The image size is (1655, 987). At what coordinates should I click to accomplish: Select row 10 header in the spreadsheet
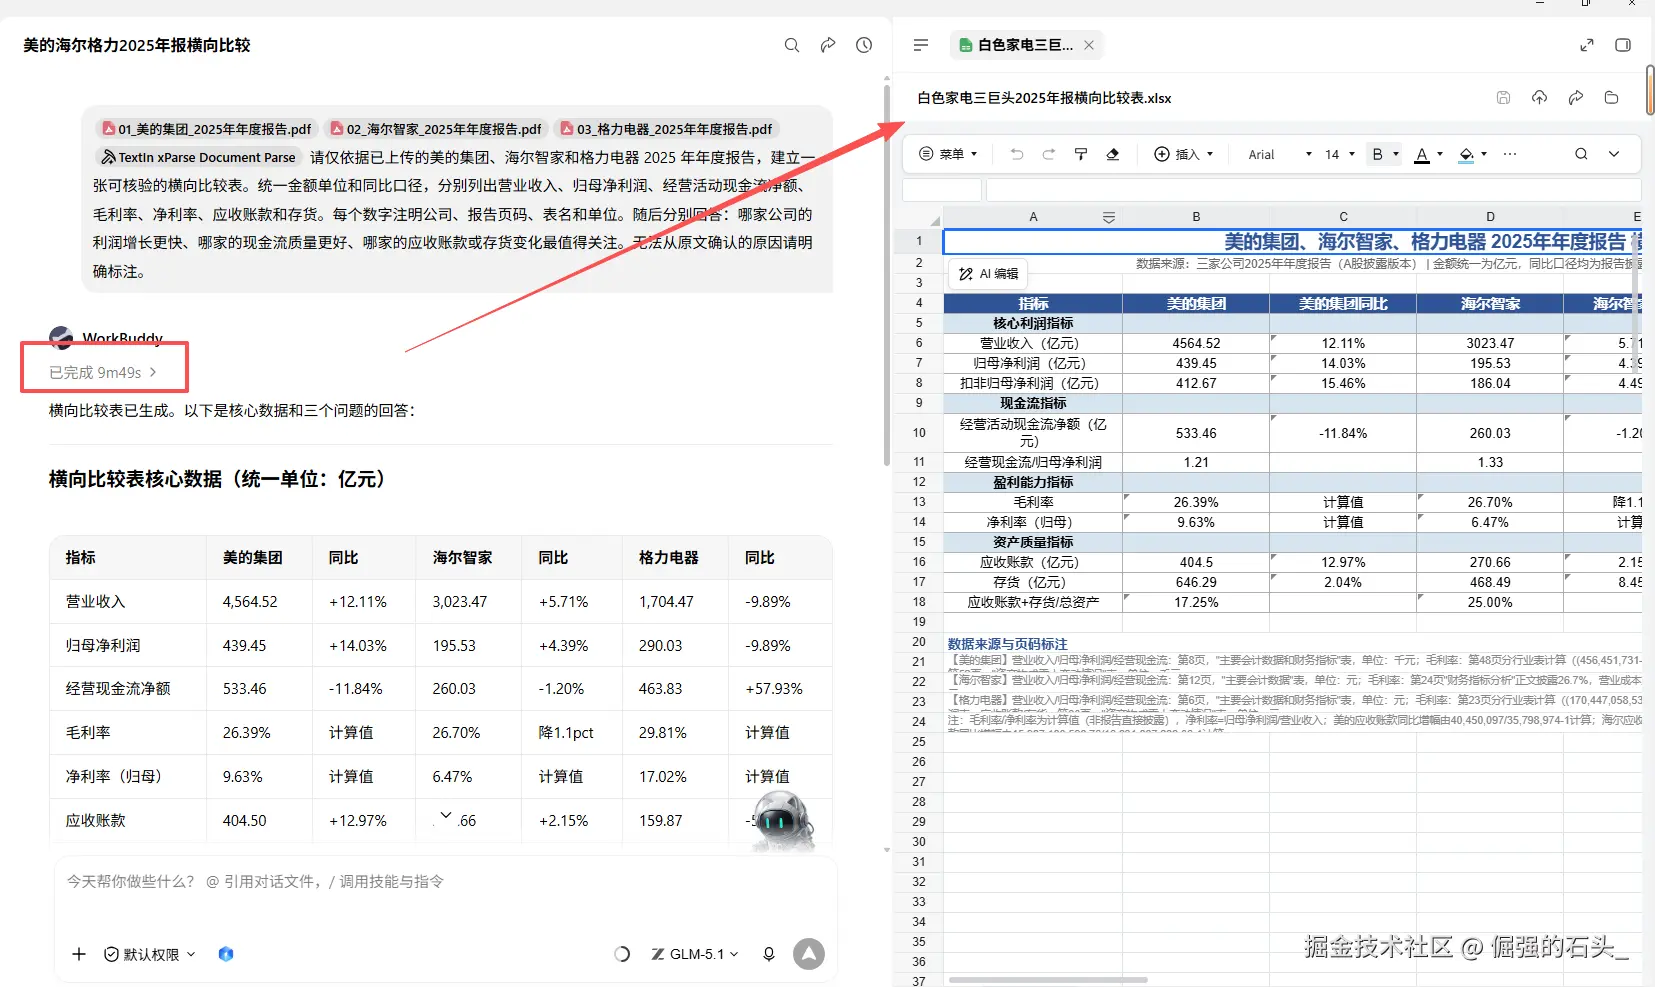click(x=918, y=433)
